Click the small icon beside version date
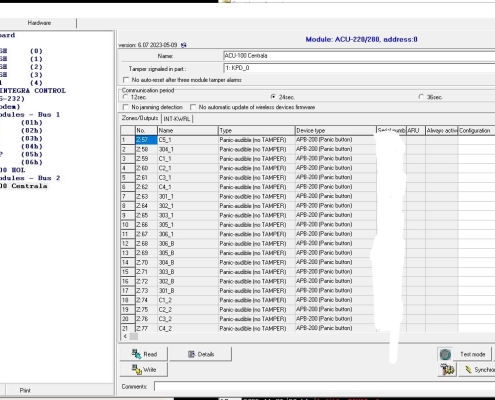This screenshot has height=400, width=495. 183,45
